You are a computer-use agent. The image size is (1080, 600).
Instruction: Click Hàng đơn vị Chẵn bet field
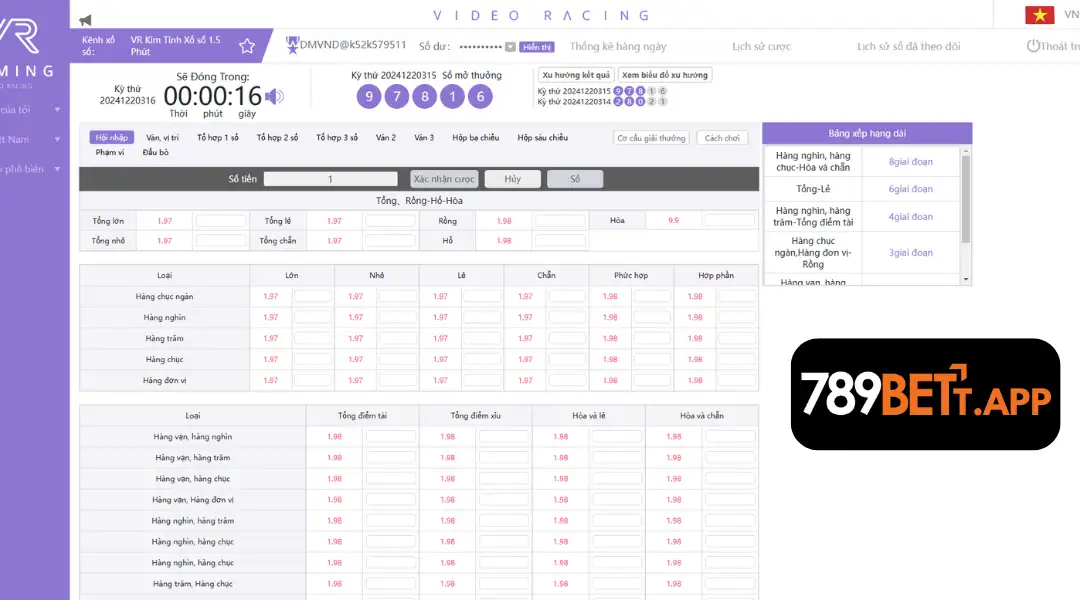tap(567, 381)
